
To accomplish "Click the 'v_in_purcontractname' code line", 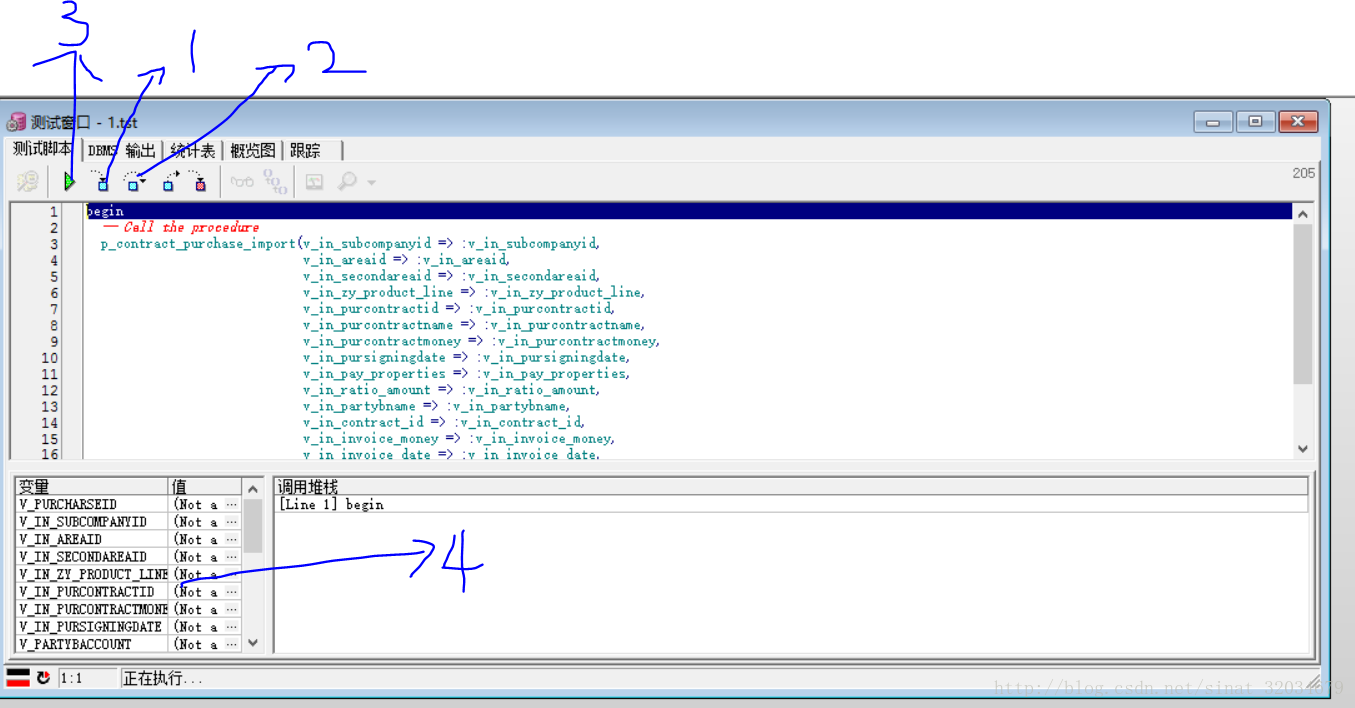I will [474, 325].
